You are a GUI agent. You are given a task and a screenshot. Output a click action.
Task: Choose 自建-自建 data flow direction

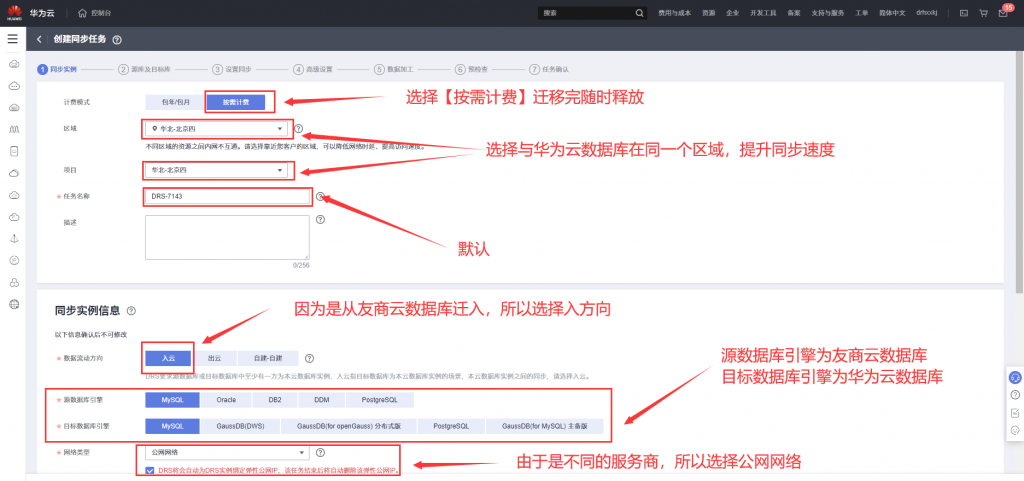[268, 358]
